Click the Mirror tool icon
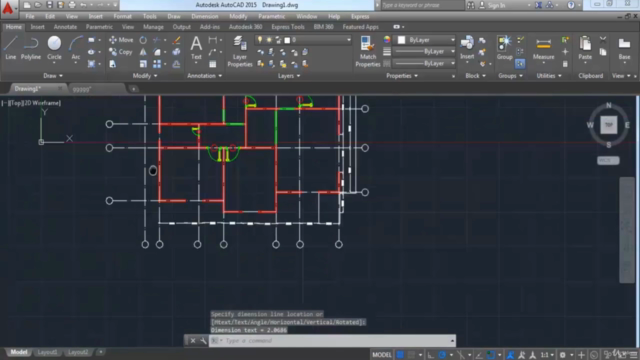 [x=143, y=52]
